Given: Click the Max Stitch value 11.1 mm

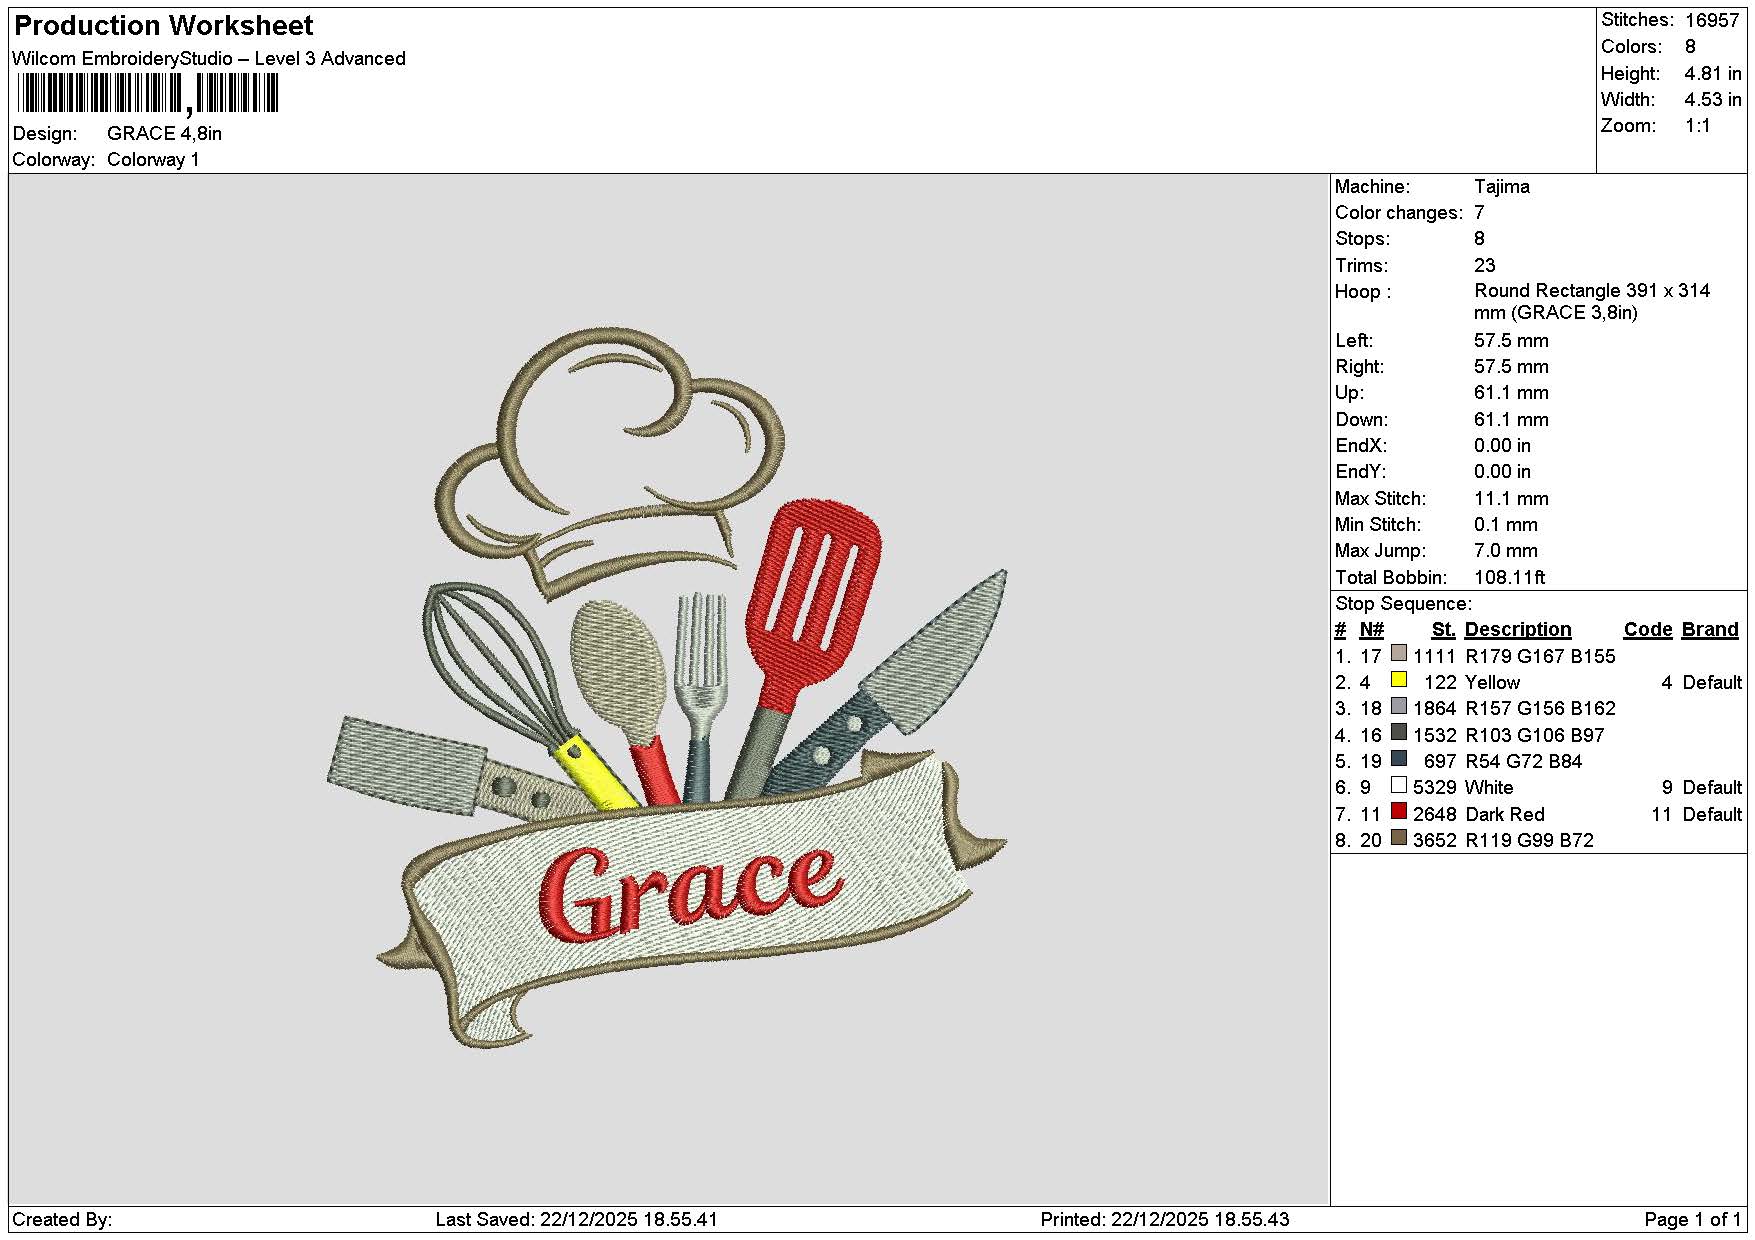Looking at the screenshot, I should click(x=1511, y=498).
